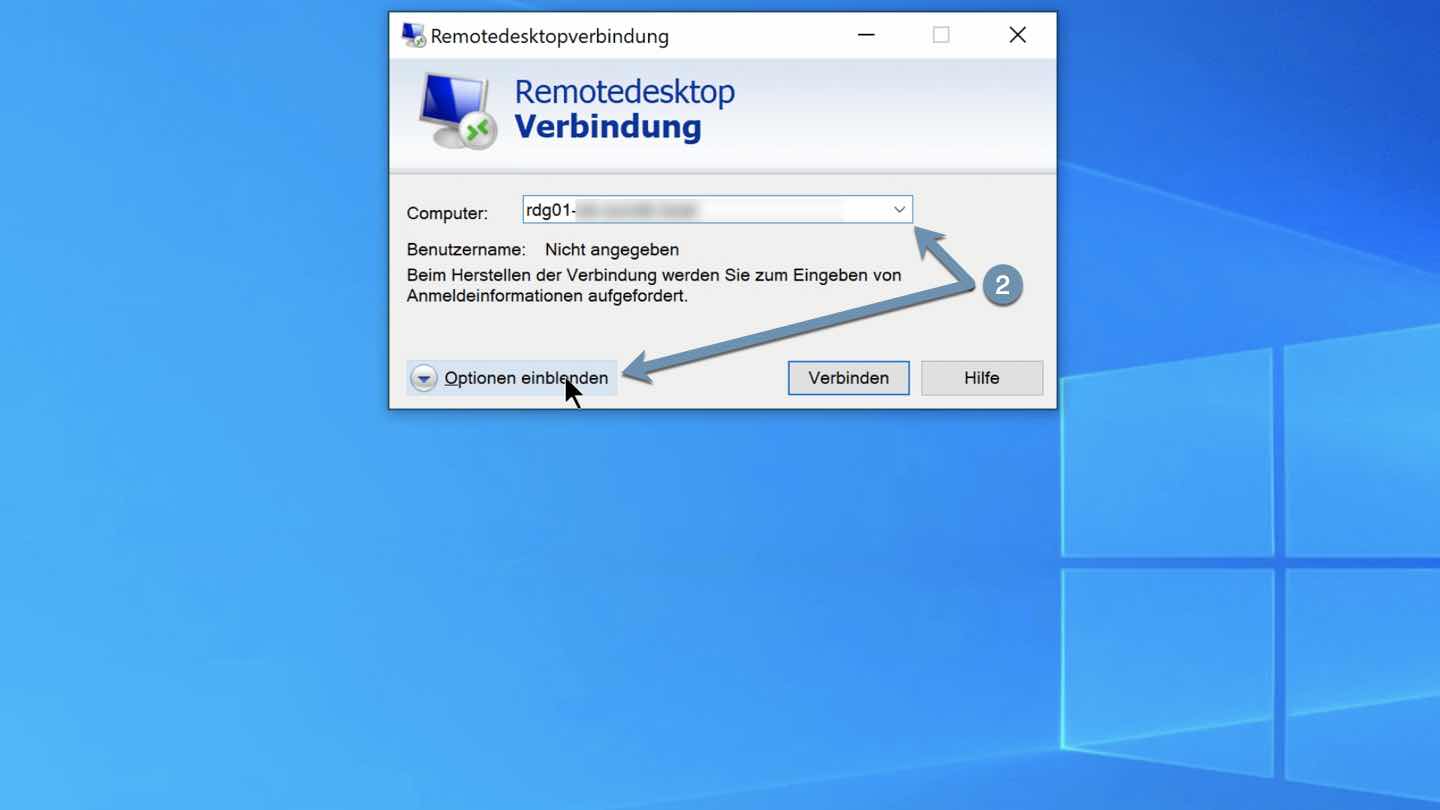Open the Computer dropdown arrow
Image resolution: width=1440 pixels, height=810 pixels.
click(899, 210)
